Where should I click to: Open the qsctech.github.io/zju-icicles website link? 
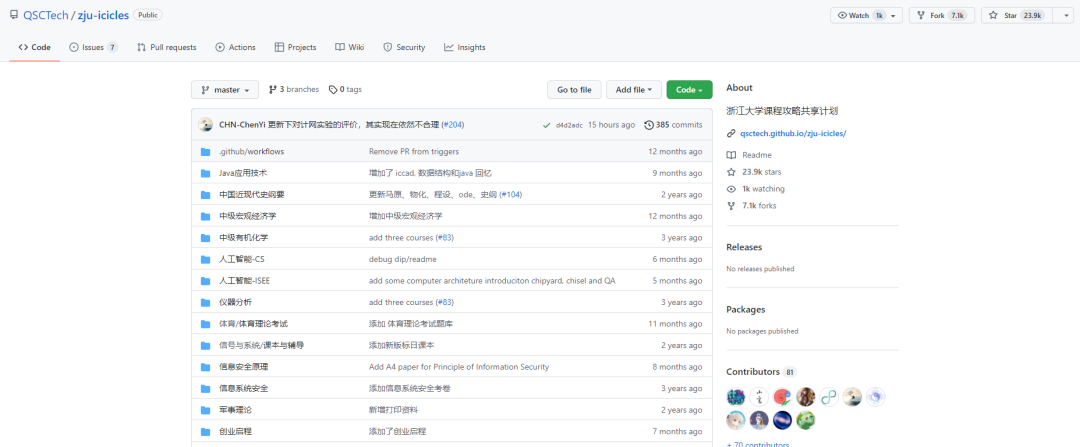coord(792,134)
